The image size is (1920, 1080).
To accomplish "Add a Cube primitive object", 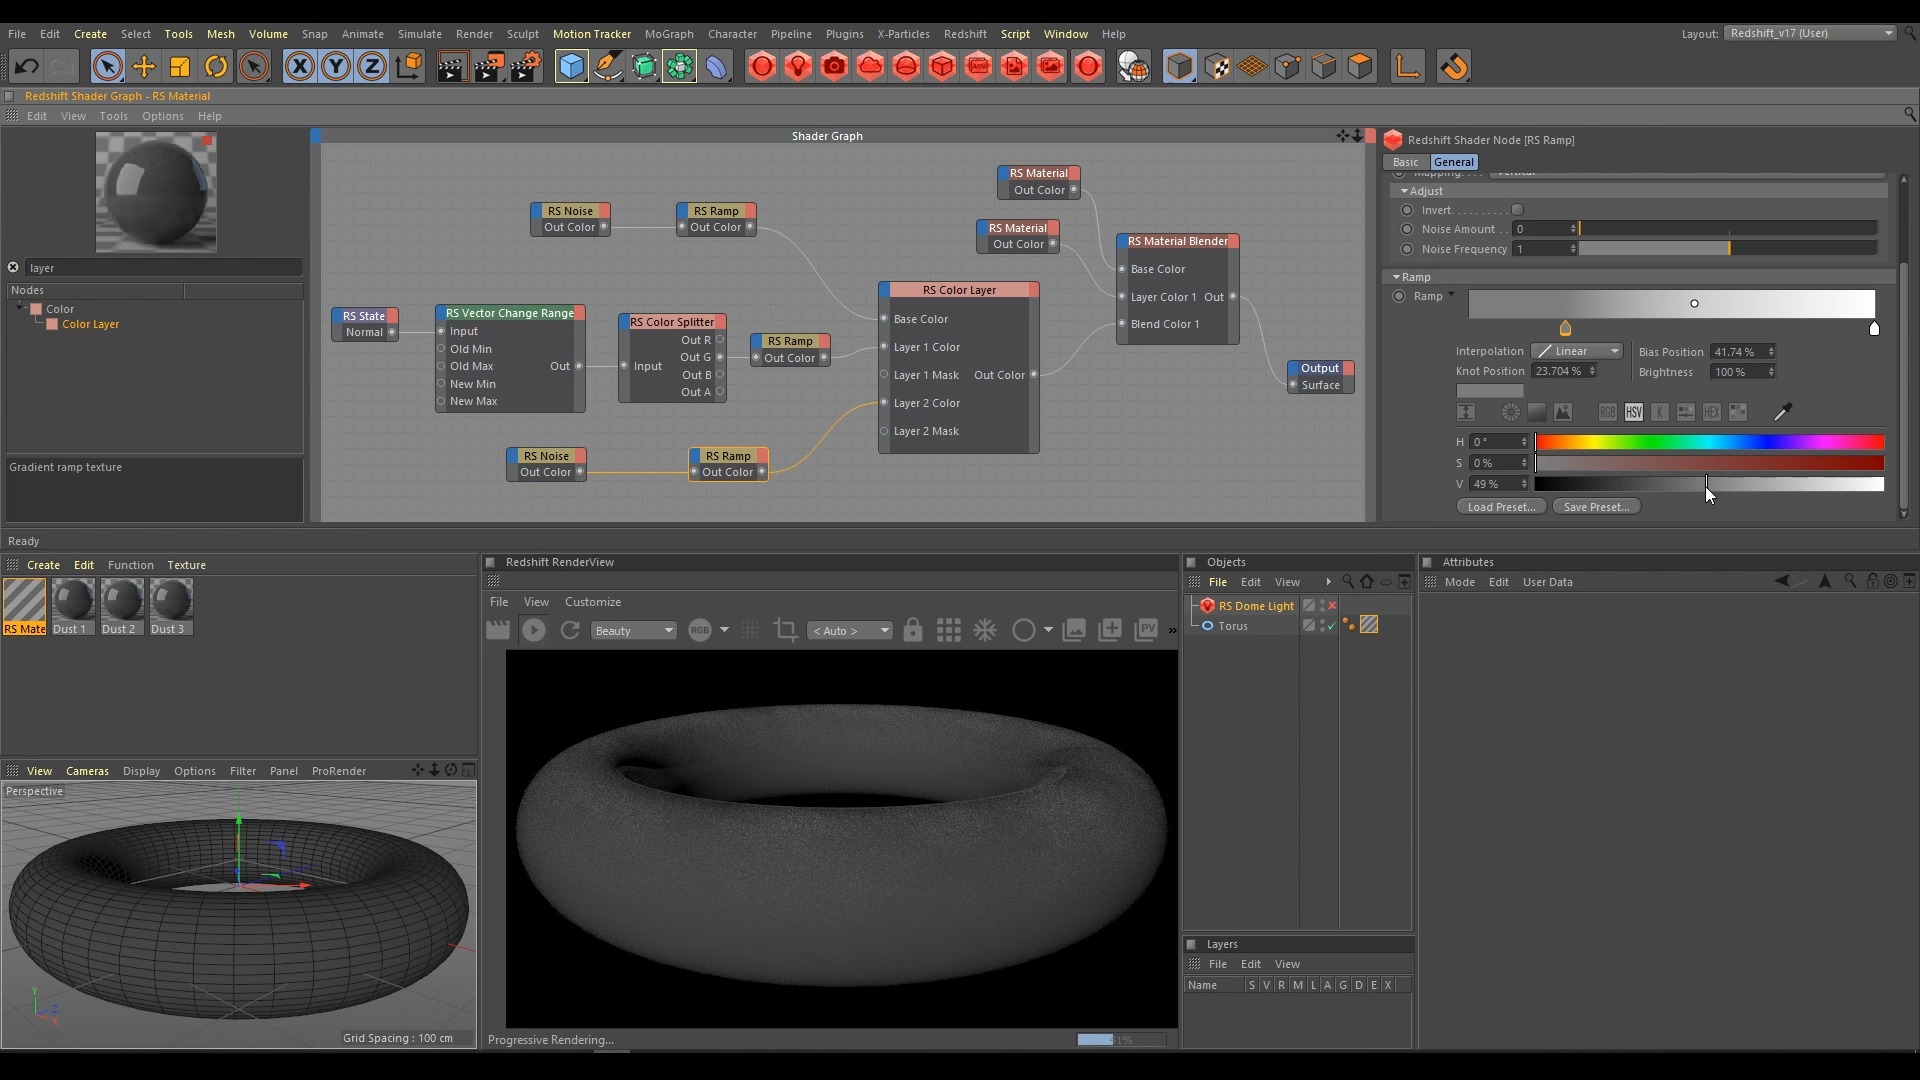I will 571,67.
